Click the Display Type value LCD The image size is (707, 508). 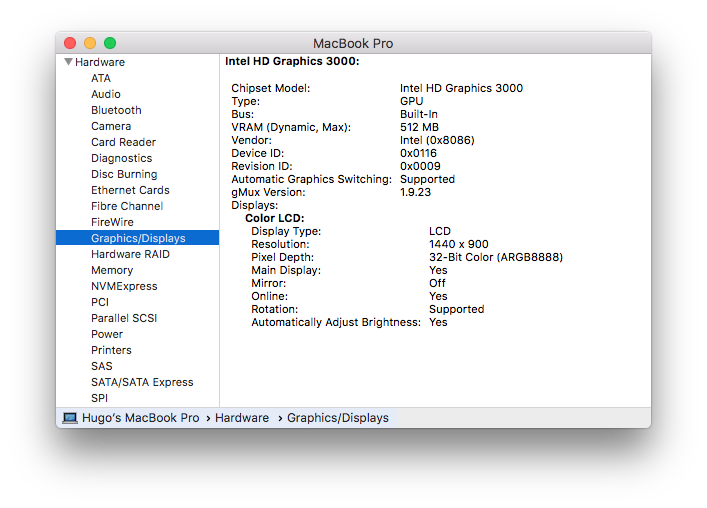(440, 231)
